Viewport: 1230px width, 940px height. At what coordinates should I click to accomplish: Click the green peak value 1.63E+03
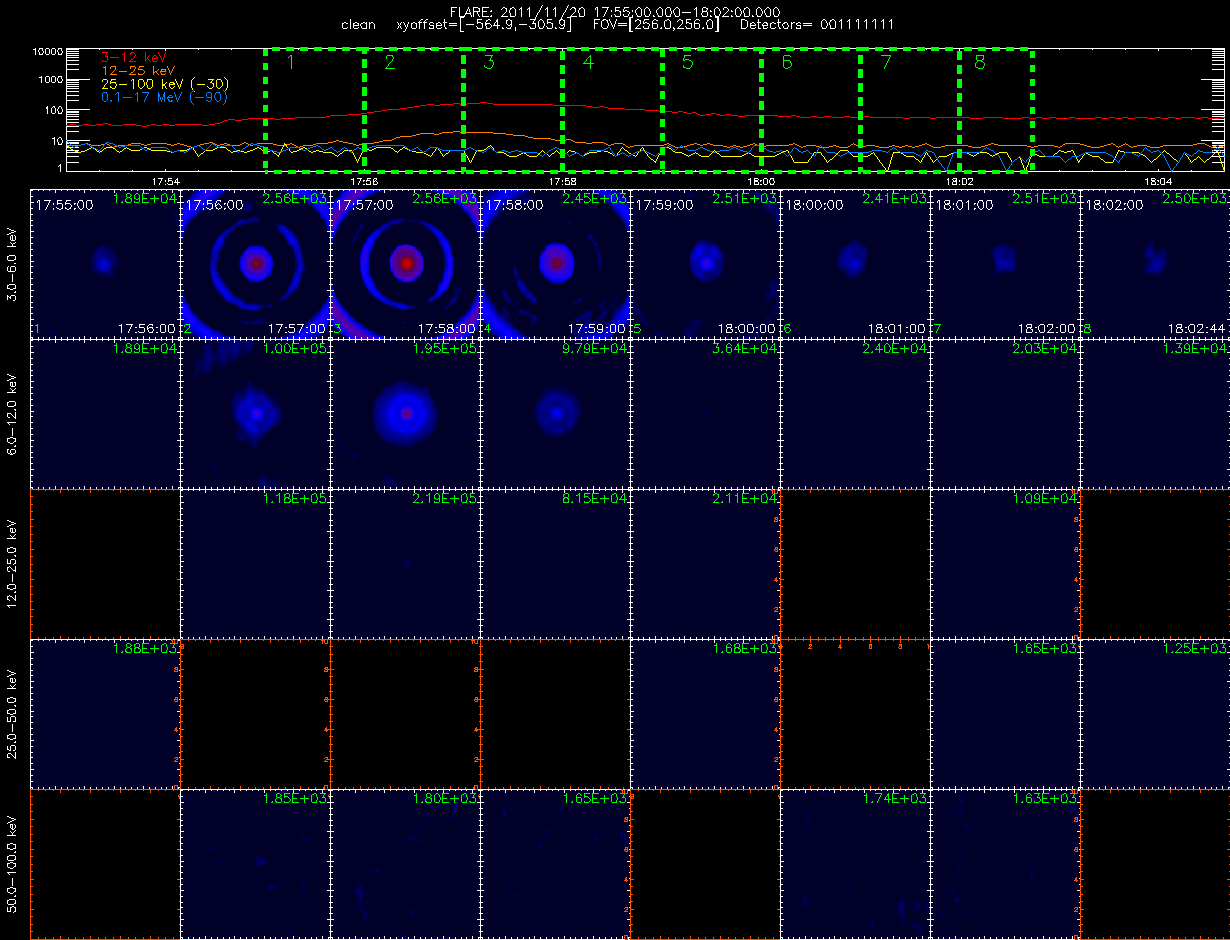1045,798
